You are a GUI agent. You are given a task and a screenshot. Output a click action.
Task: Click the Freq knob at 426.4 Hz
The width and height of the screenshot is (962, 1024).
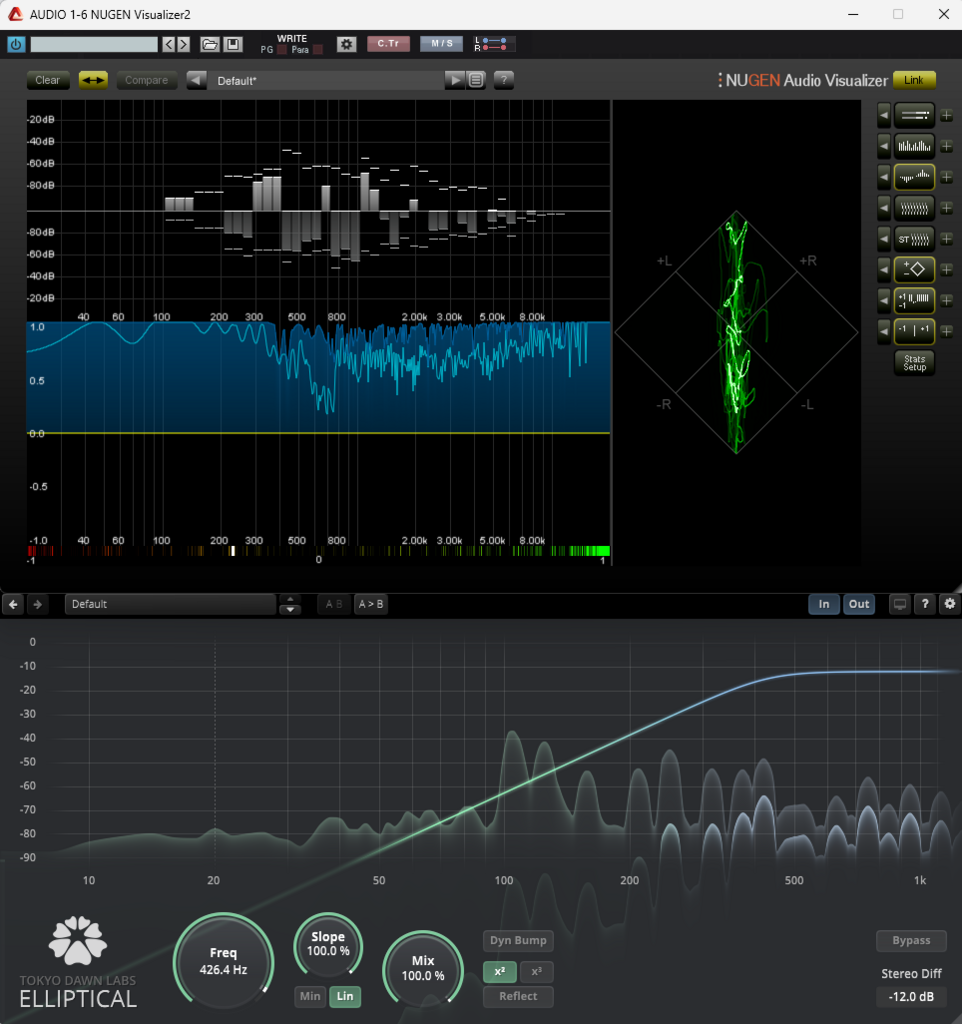(223, 962)
